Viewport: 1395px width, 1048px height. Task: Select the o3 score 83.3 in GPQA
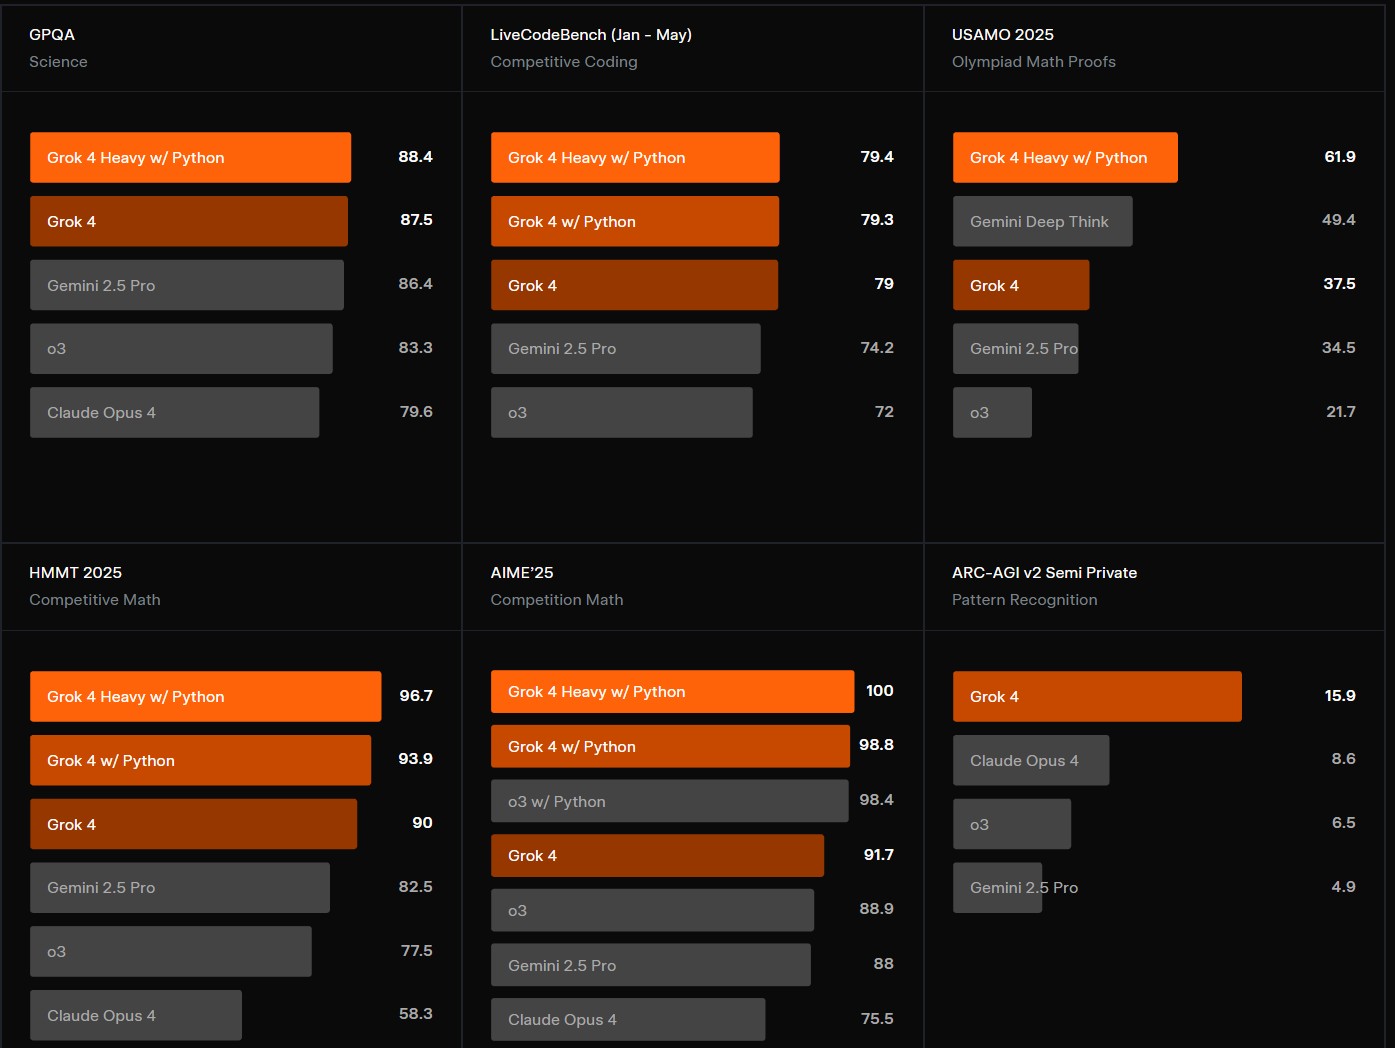point(415,348)
